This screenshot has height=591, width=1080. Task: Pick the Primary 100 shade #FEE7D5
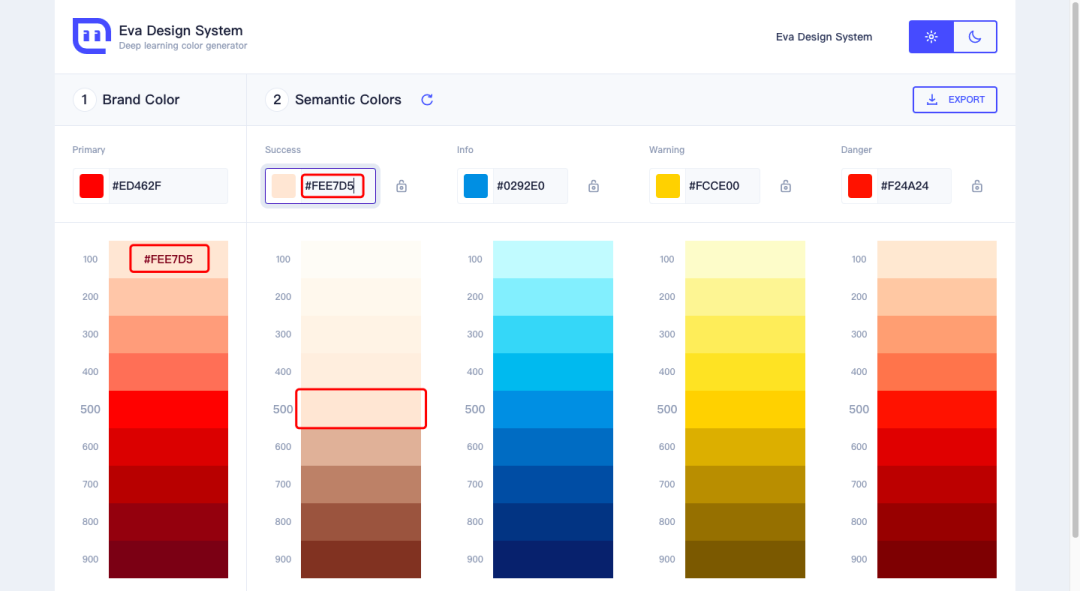(x=169, y=259)
